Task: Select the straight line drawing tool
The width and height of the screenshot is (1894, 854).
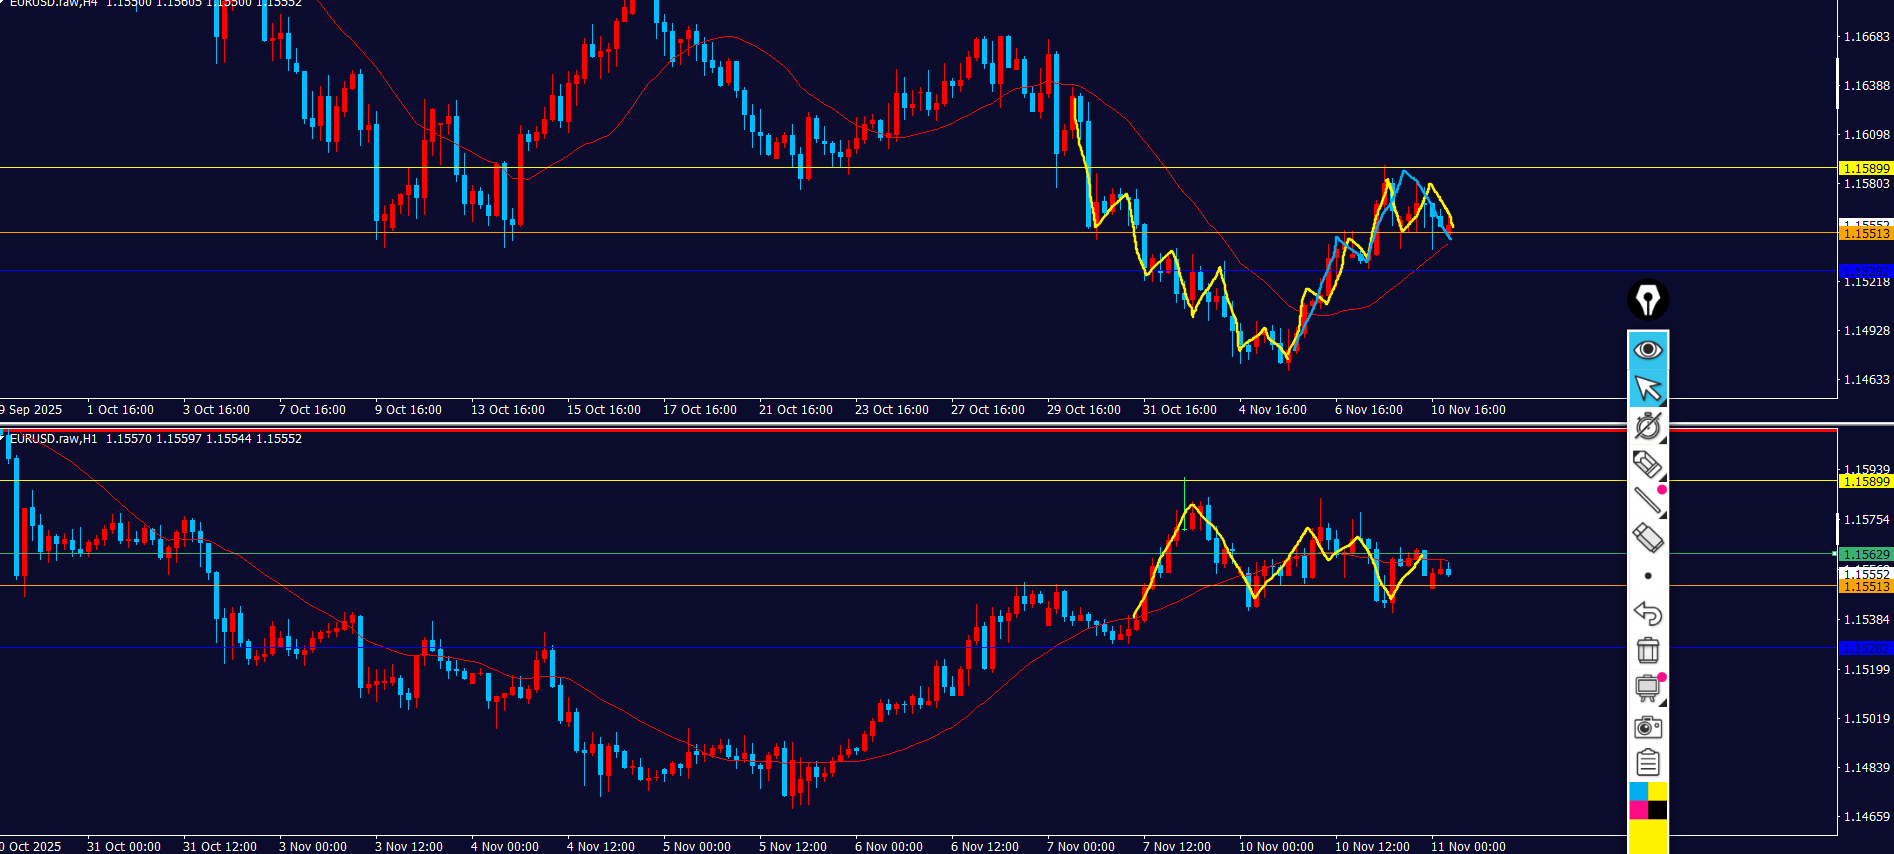Action: click(1646, 501)
